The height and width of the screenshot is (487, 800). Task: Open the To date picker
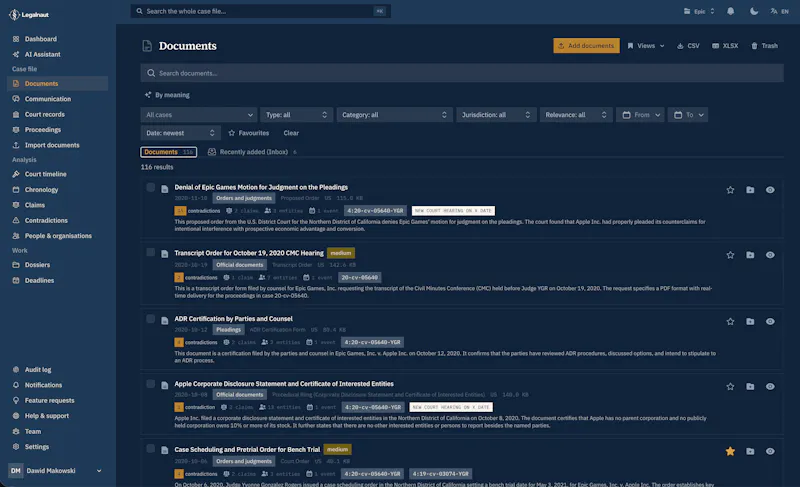[x=688, y=115]
